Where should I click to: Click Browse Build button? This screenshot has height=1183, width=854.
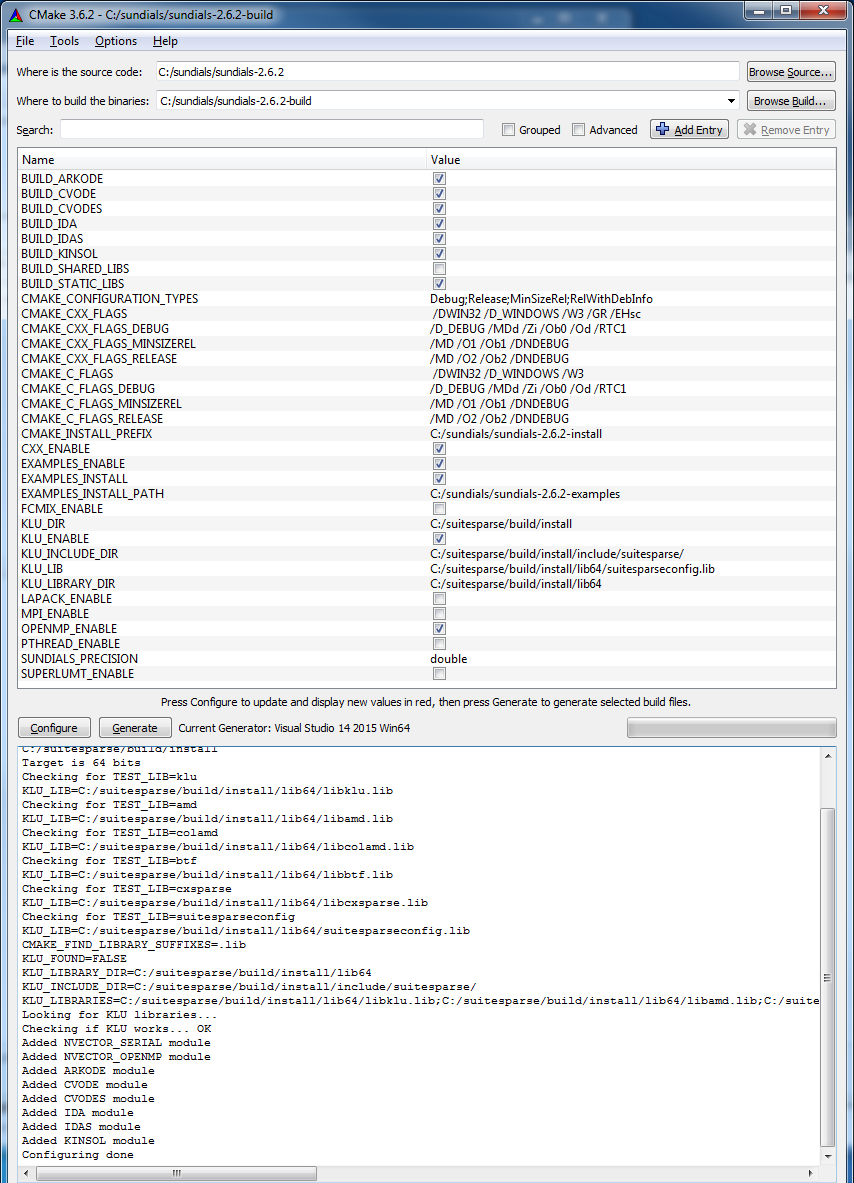tap(791, 100)
